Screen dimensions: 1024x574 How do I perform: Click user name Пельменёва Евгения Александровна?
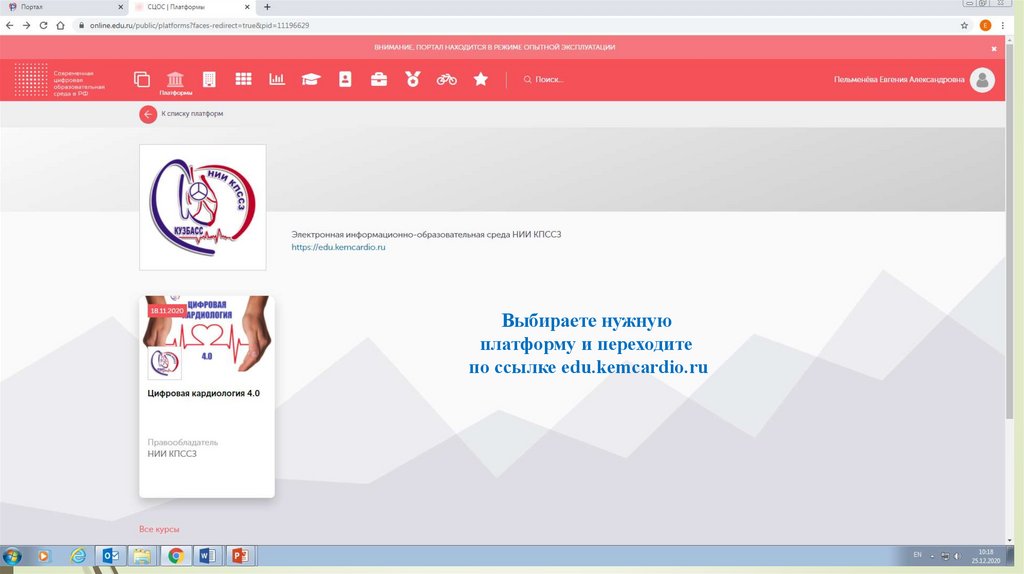899,80
